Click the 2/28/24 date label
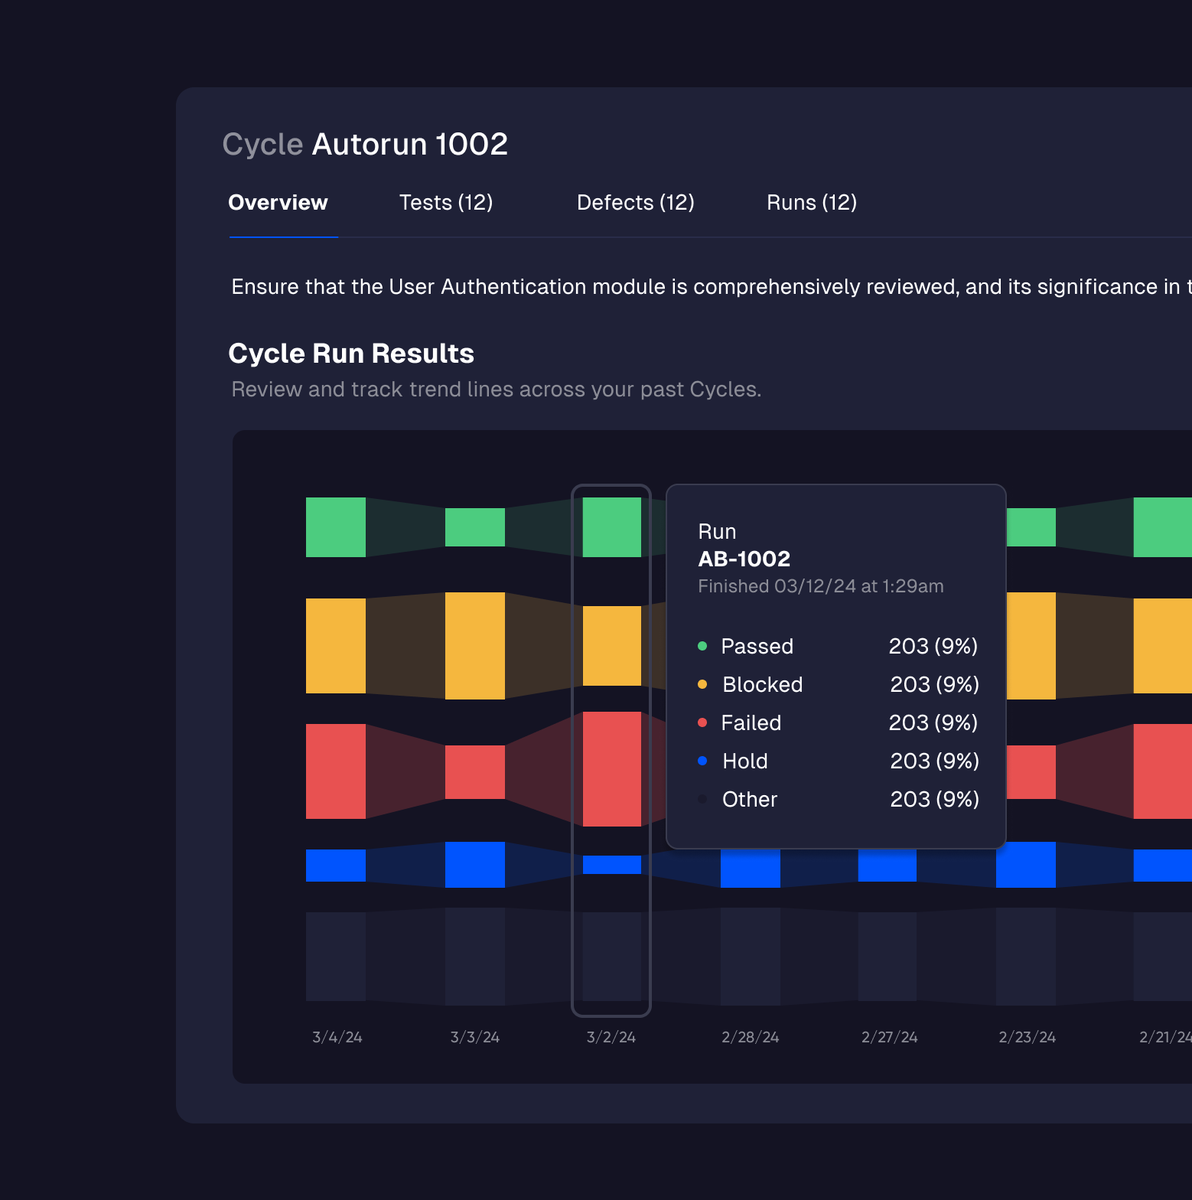This screenshot has width=1192, height=1200. point(750,1037)
